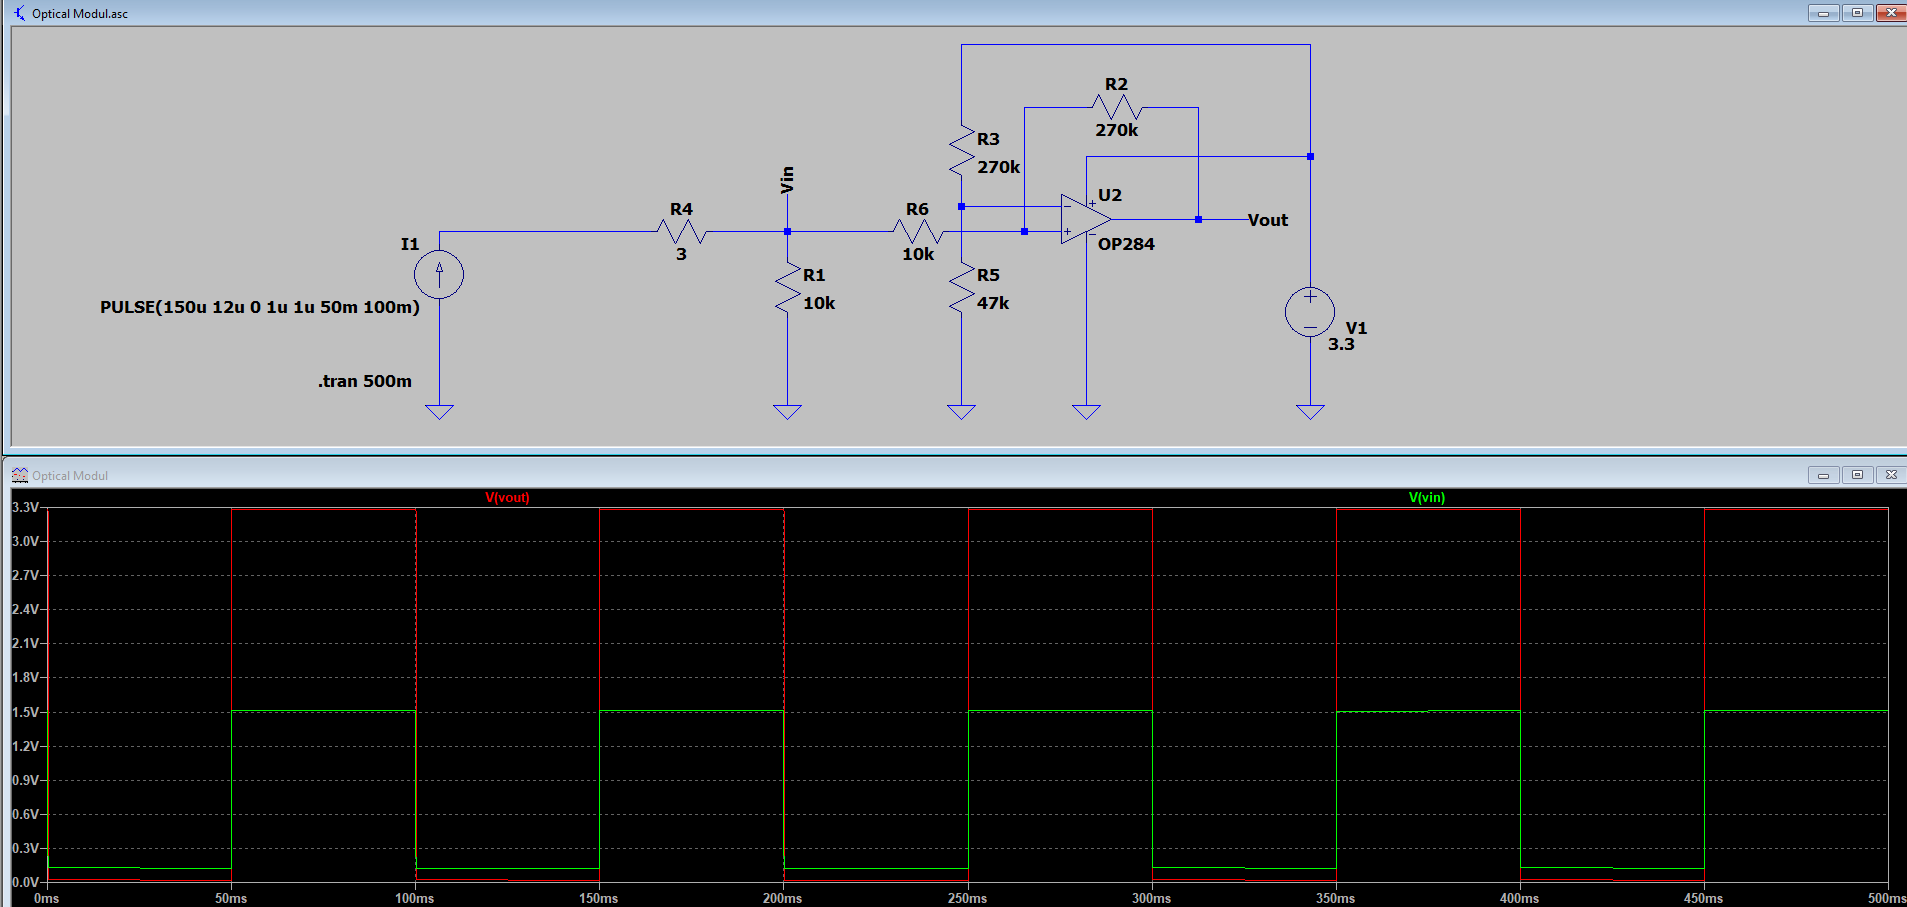
Task: Click the .tran 500m directive text
Action: tap(365, 381)
